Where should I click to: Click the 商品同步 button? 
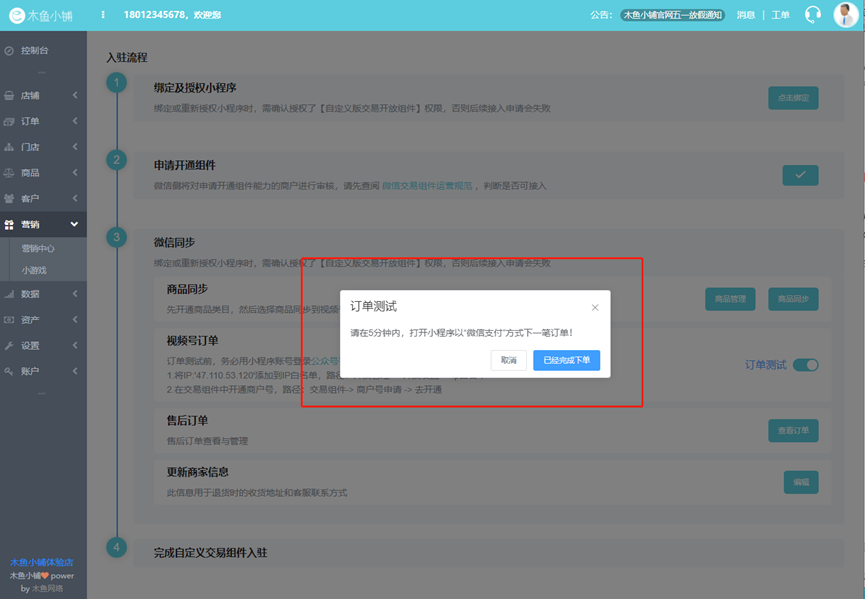point(793,299)
